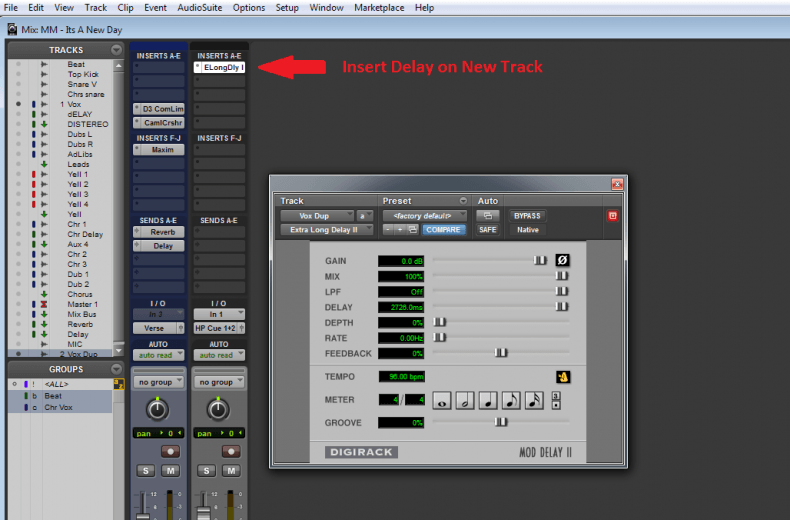Screen dimensions: 790x520
Task: Click the previous preset minus button
Action: [387, 230]
